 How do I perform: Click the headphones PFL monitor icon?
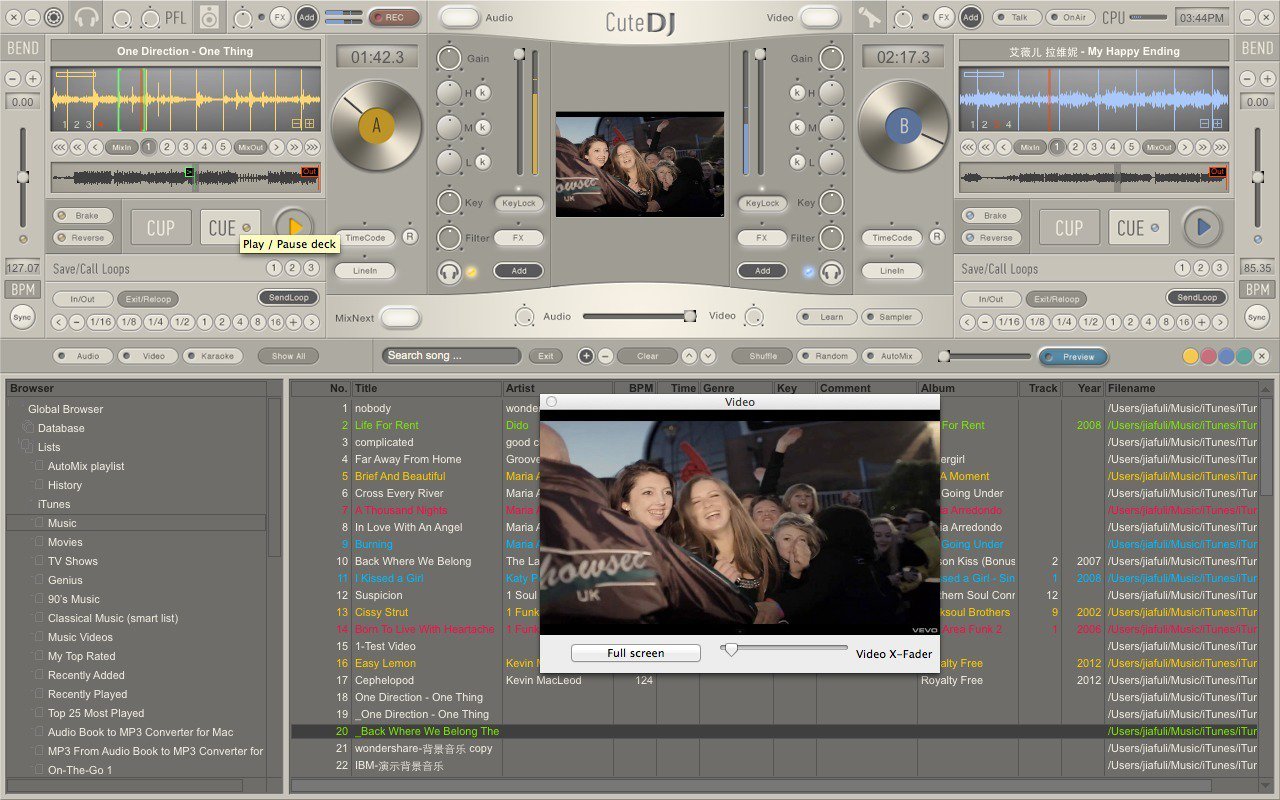tap(85, 16)
